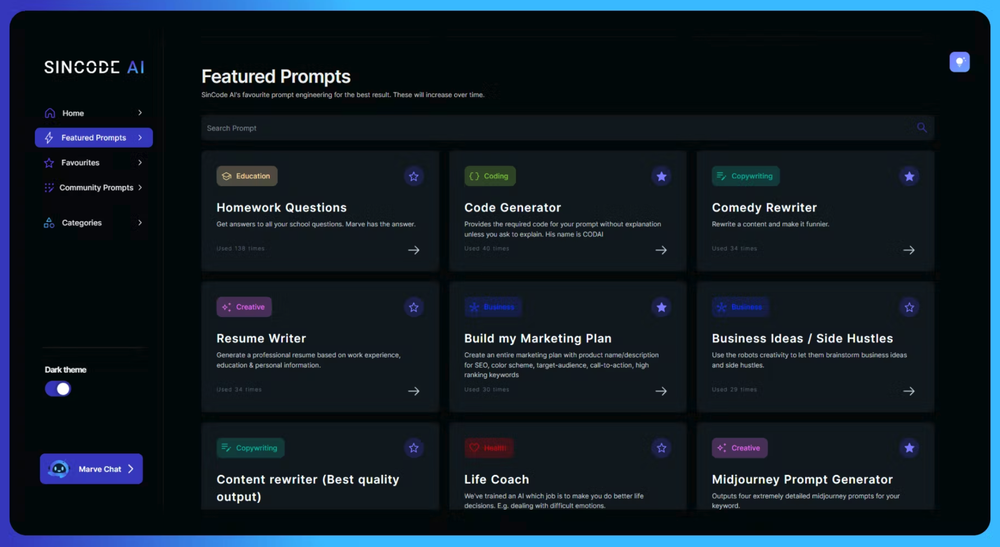This screenshot has width=1000, height=547.
Task: Open the Life Coach prompt title
Action: click(496, 479)
